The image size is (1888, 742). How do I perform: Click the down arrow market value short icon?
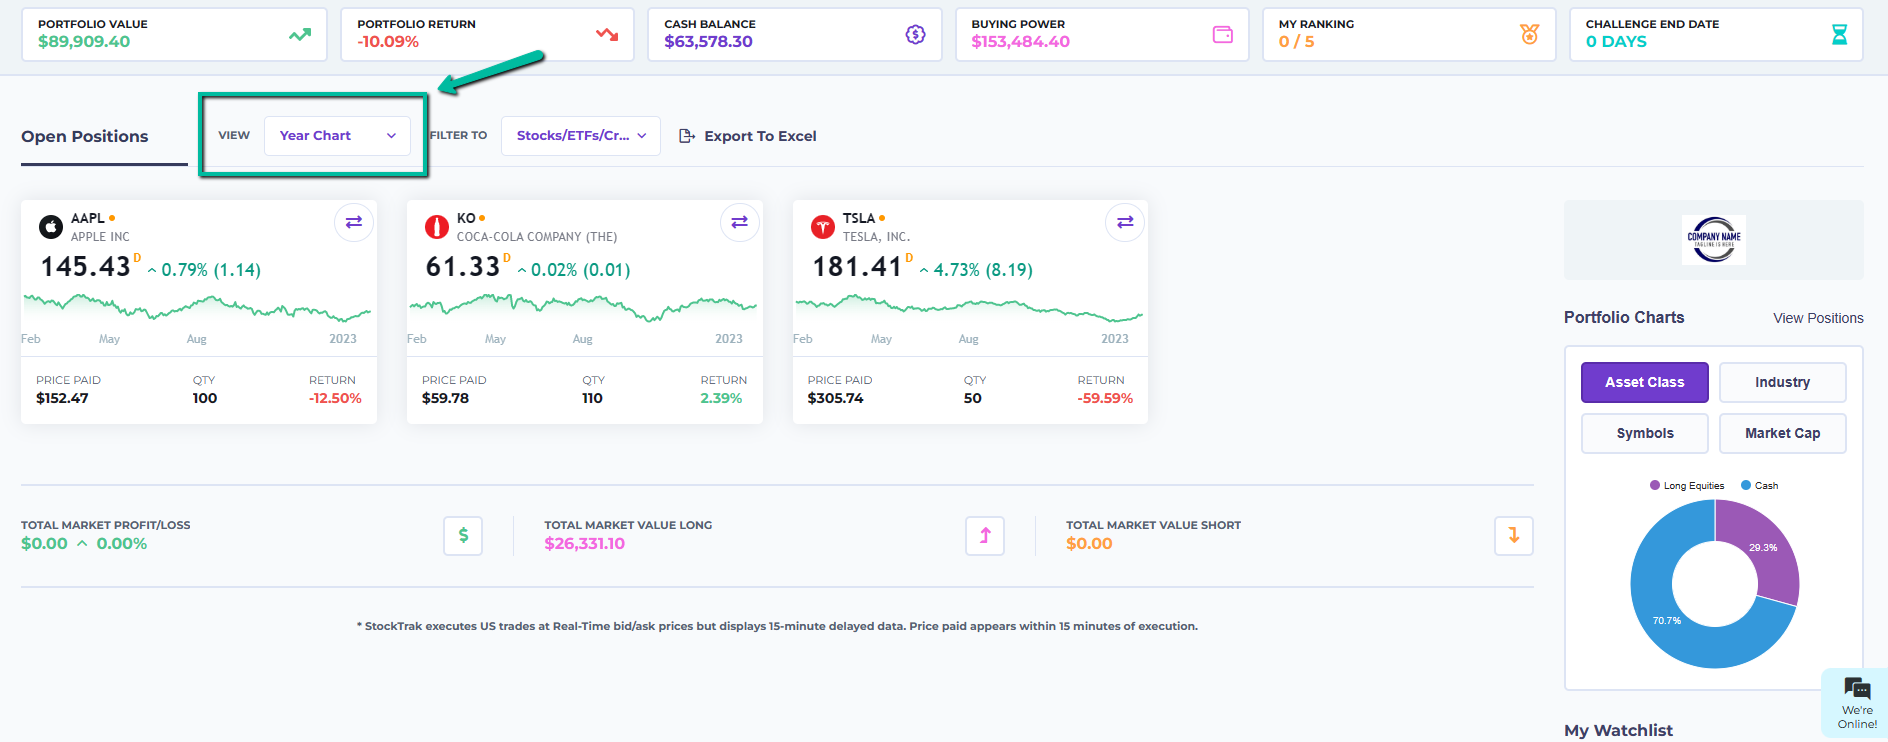coord(1514,535)
